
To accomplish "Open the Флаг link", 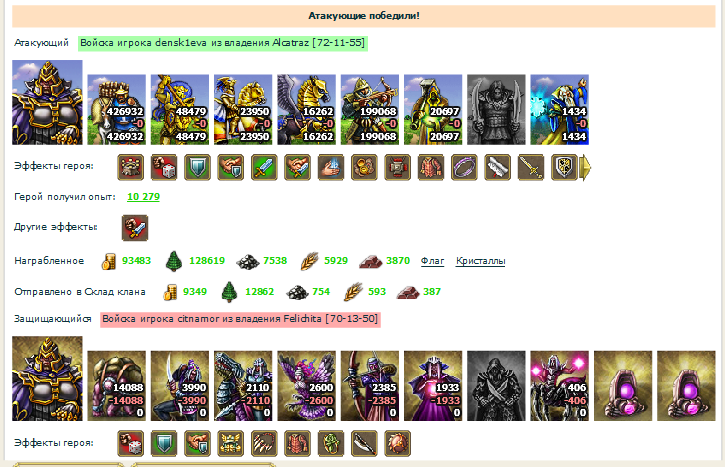I will click(432, 261).
